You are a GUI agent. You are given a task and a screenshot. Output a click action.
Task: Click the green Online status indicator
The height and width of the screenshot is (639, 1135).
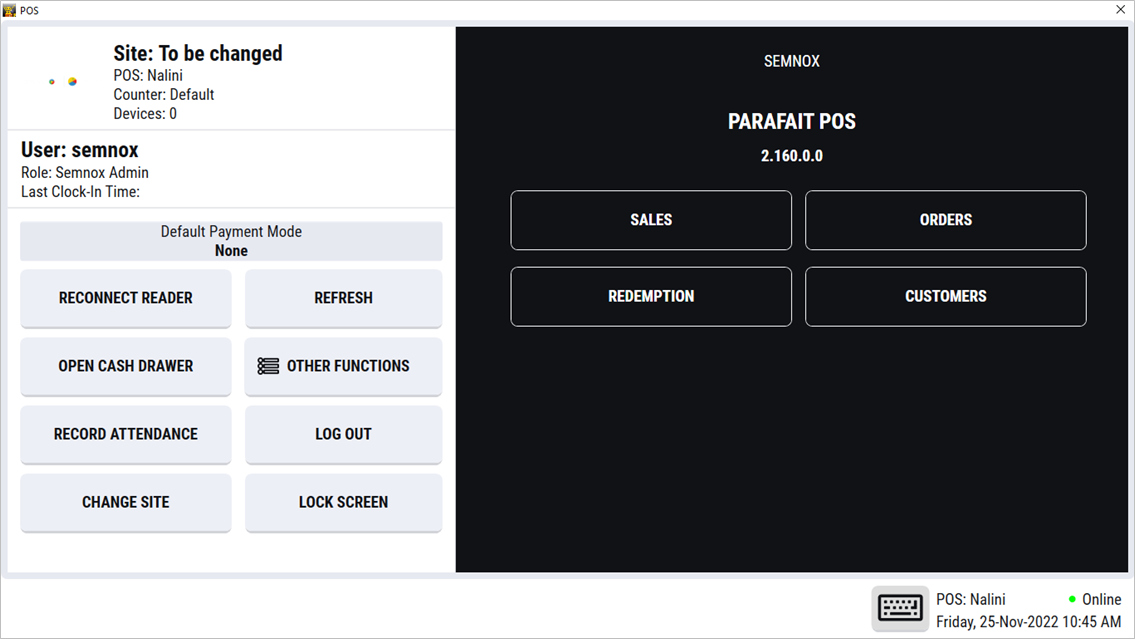click(1072, 600)
